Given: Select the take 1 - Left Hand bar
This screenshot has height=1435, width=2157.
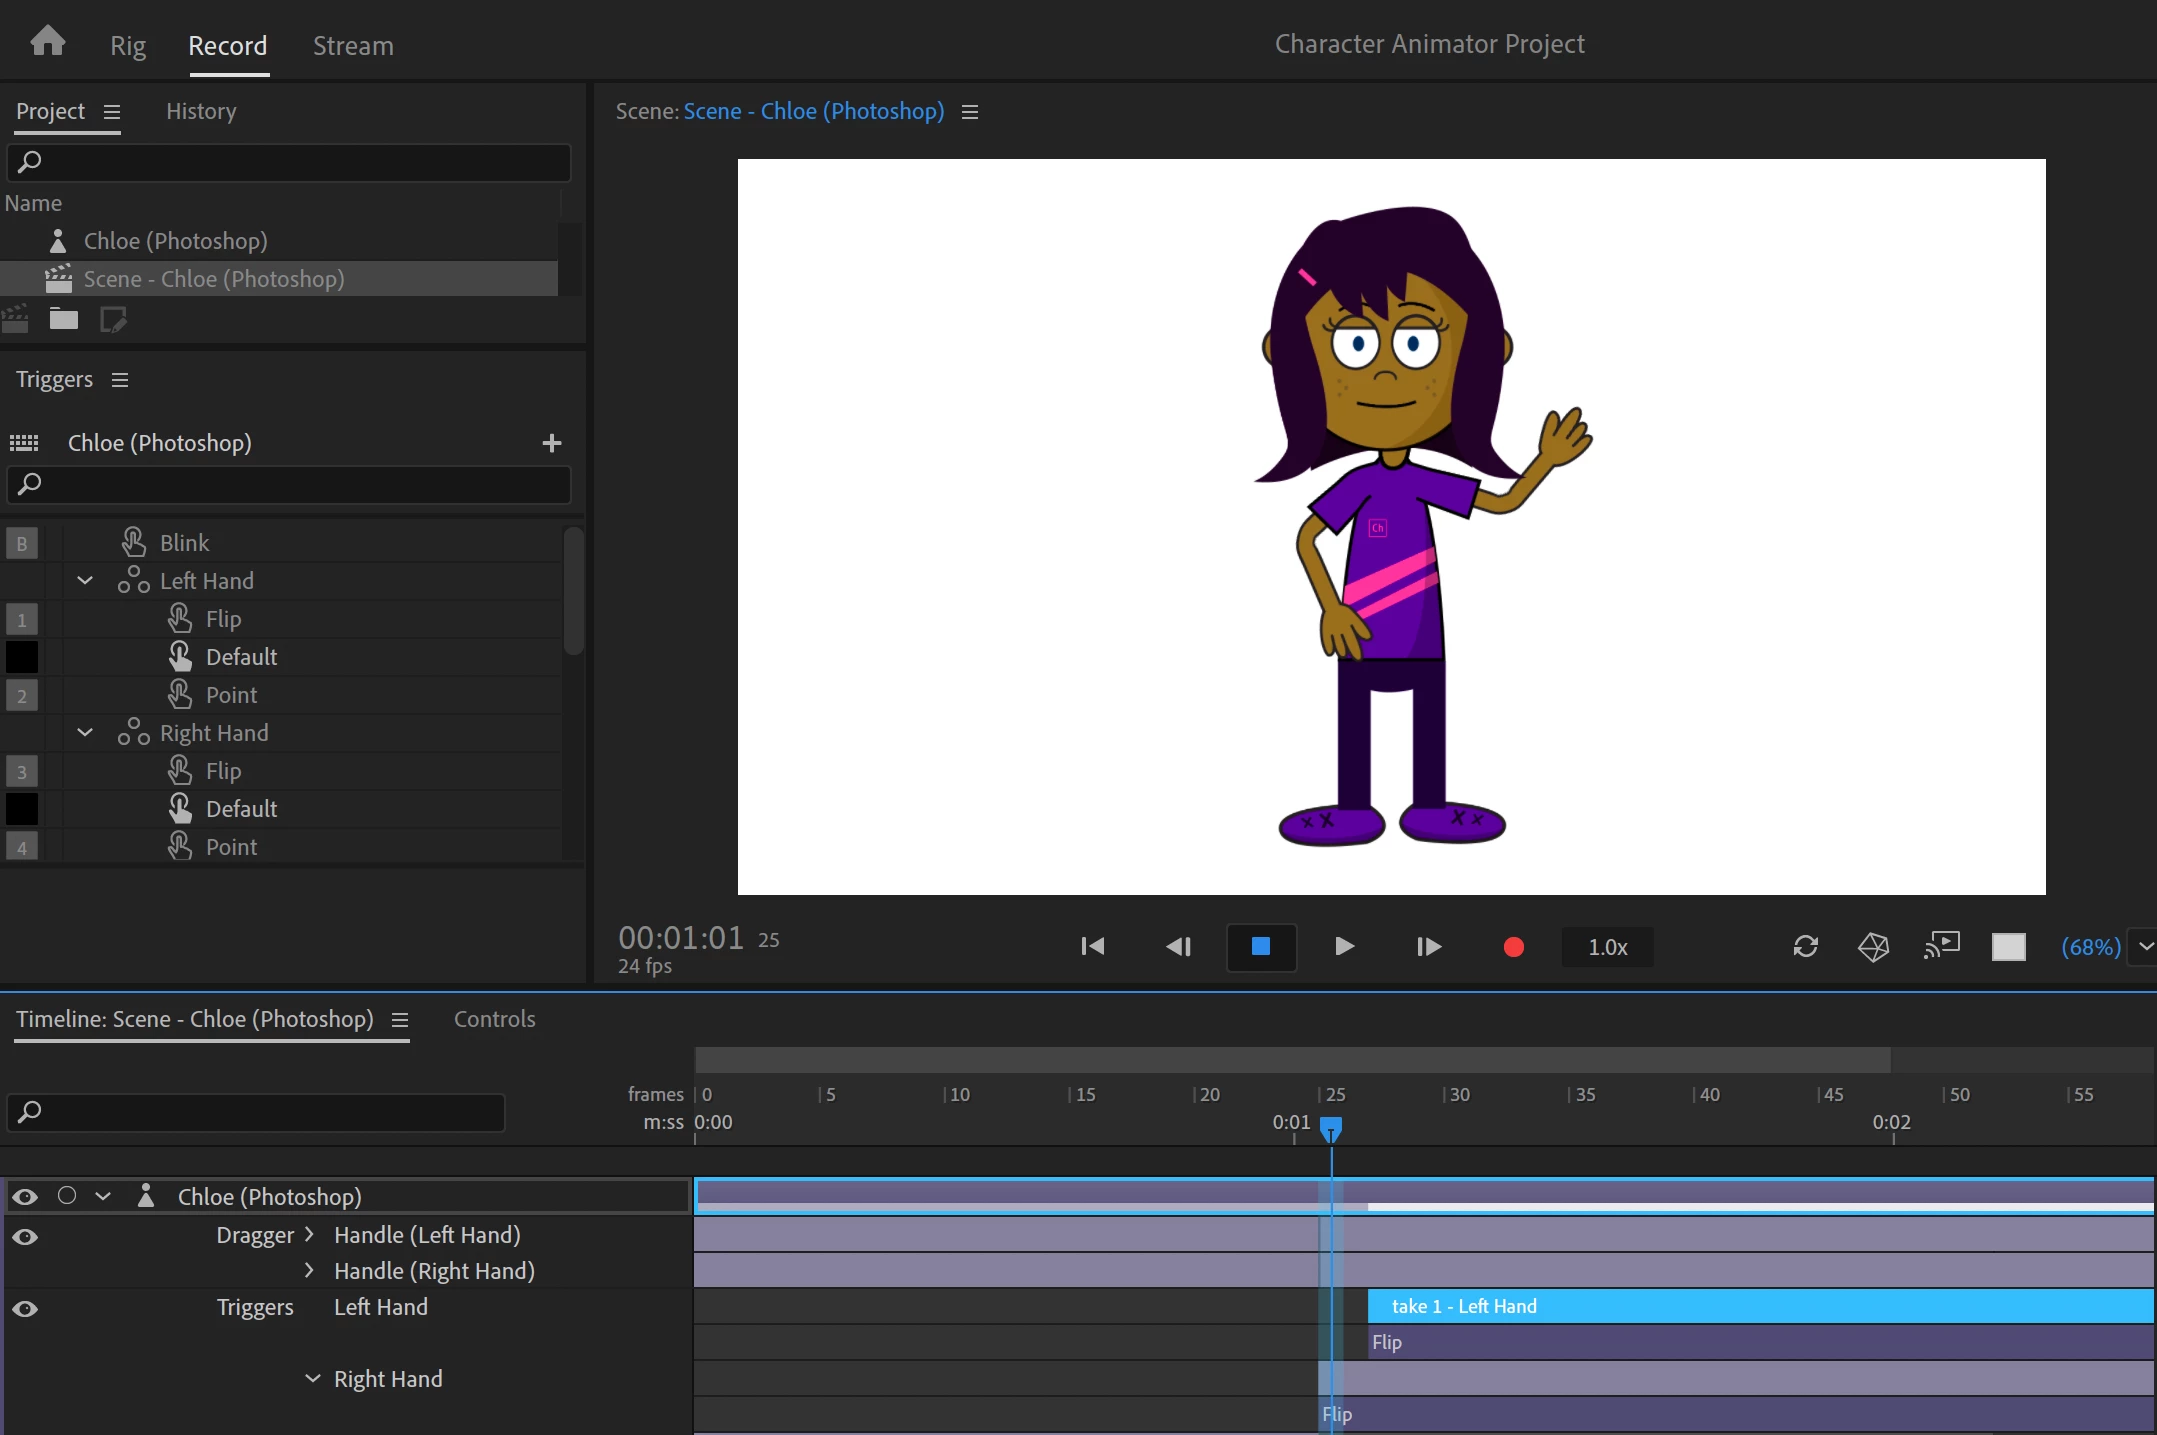Looking at the screenshot, I should (x=1760, y=1306).
